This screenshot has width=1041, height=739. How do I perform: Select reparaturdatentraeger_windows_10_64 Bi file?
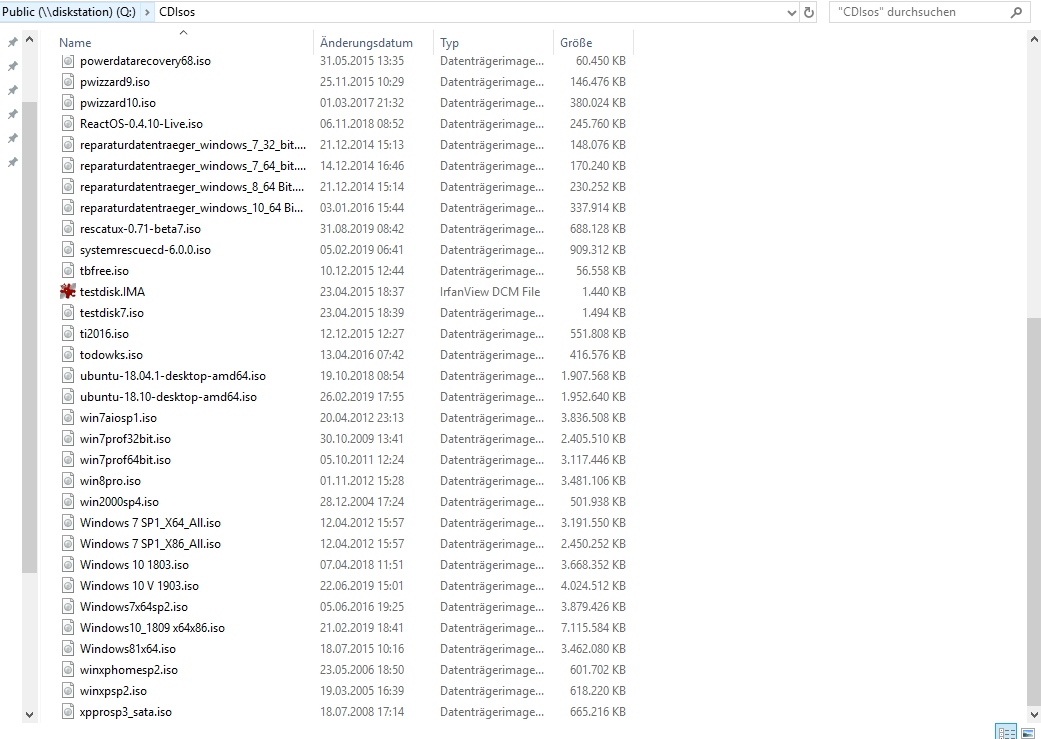(x=191, y=208)
